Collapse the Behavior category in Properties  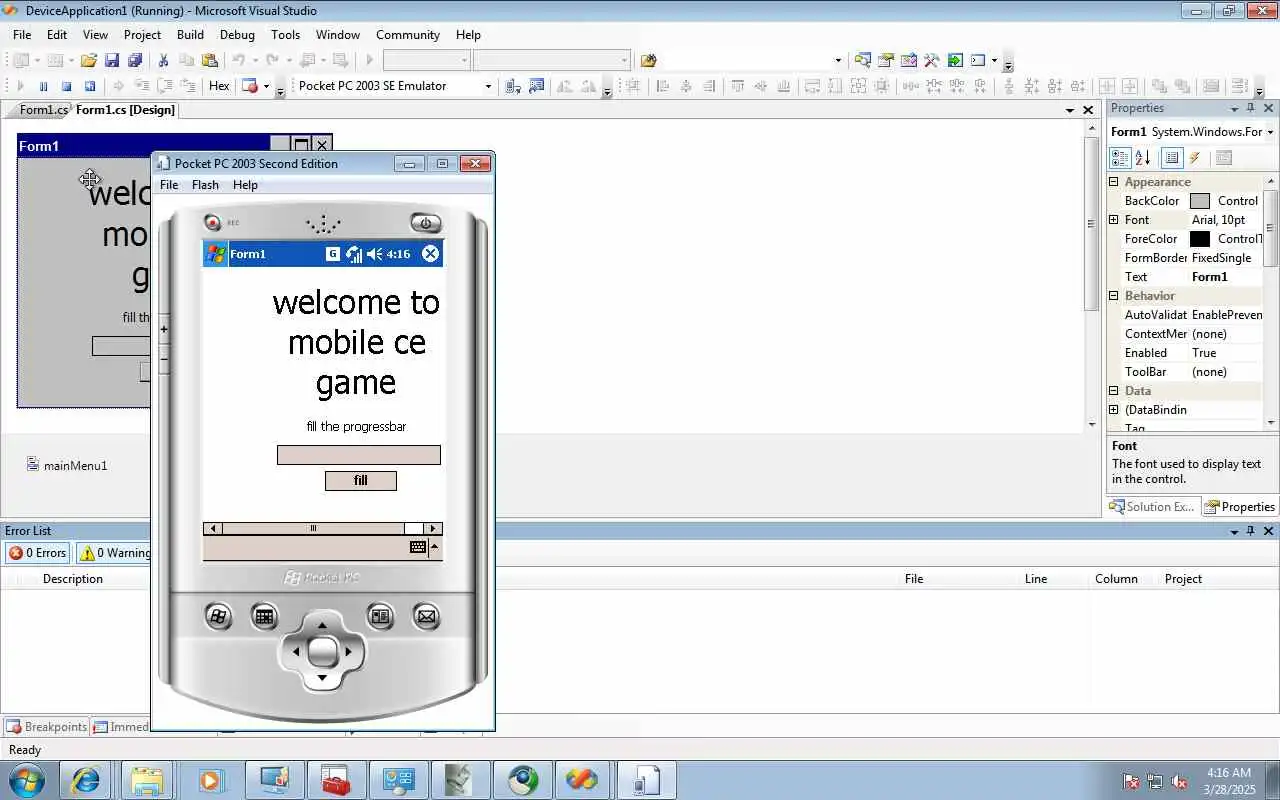pyautogui.click(x=1114, y=296)
